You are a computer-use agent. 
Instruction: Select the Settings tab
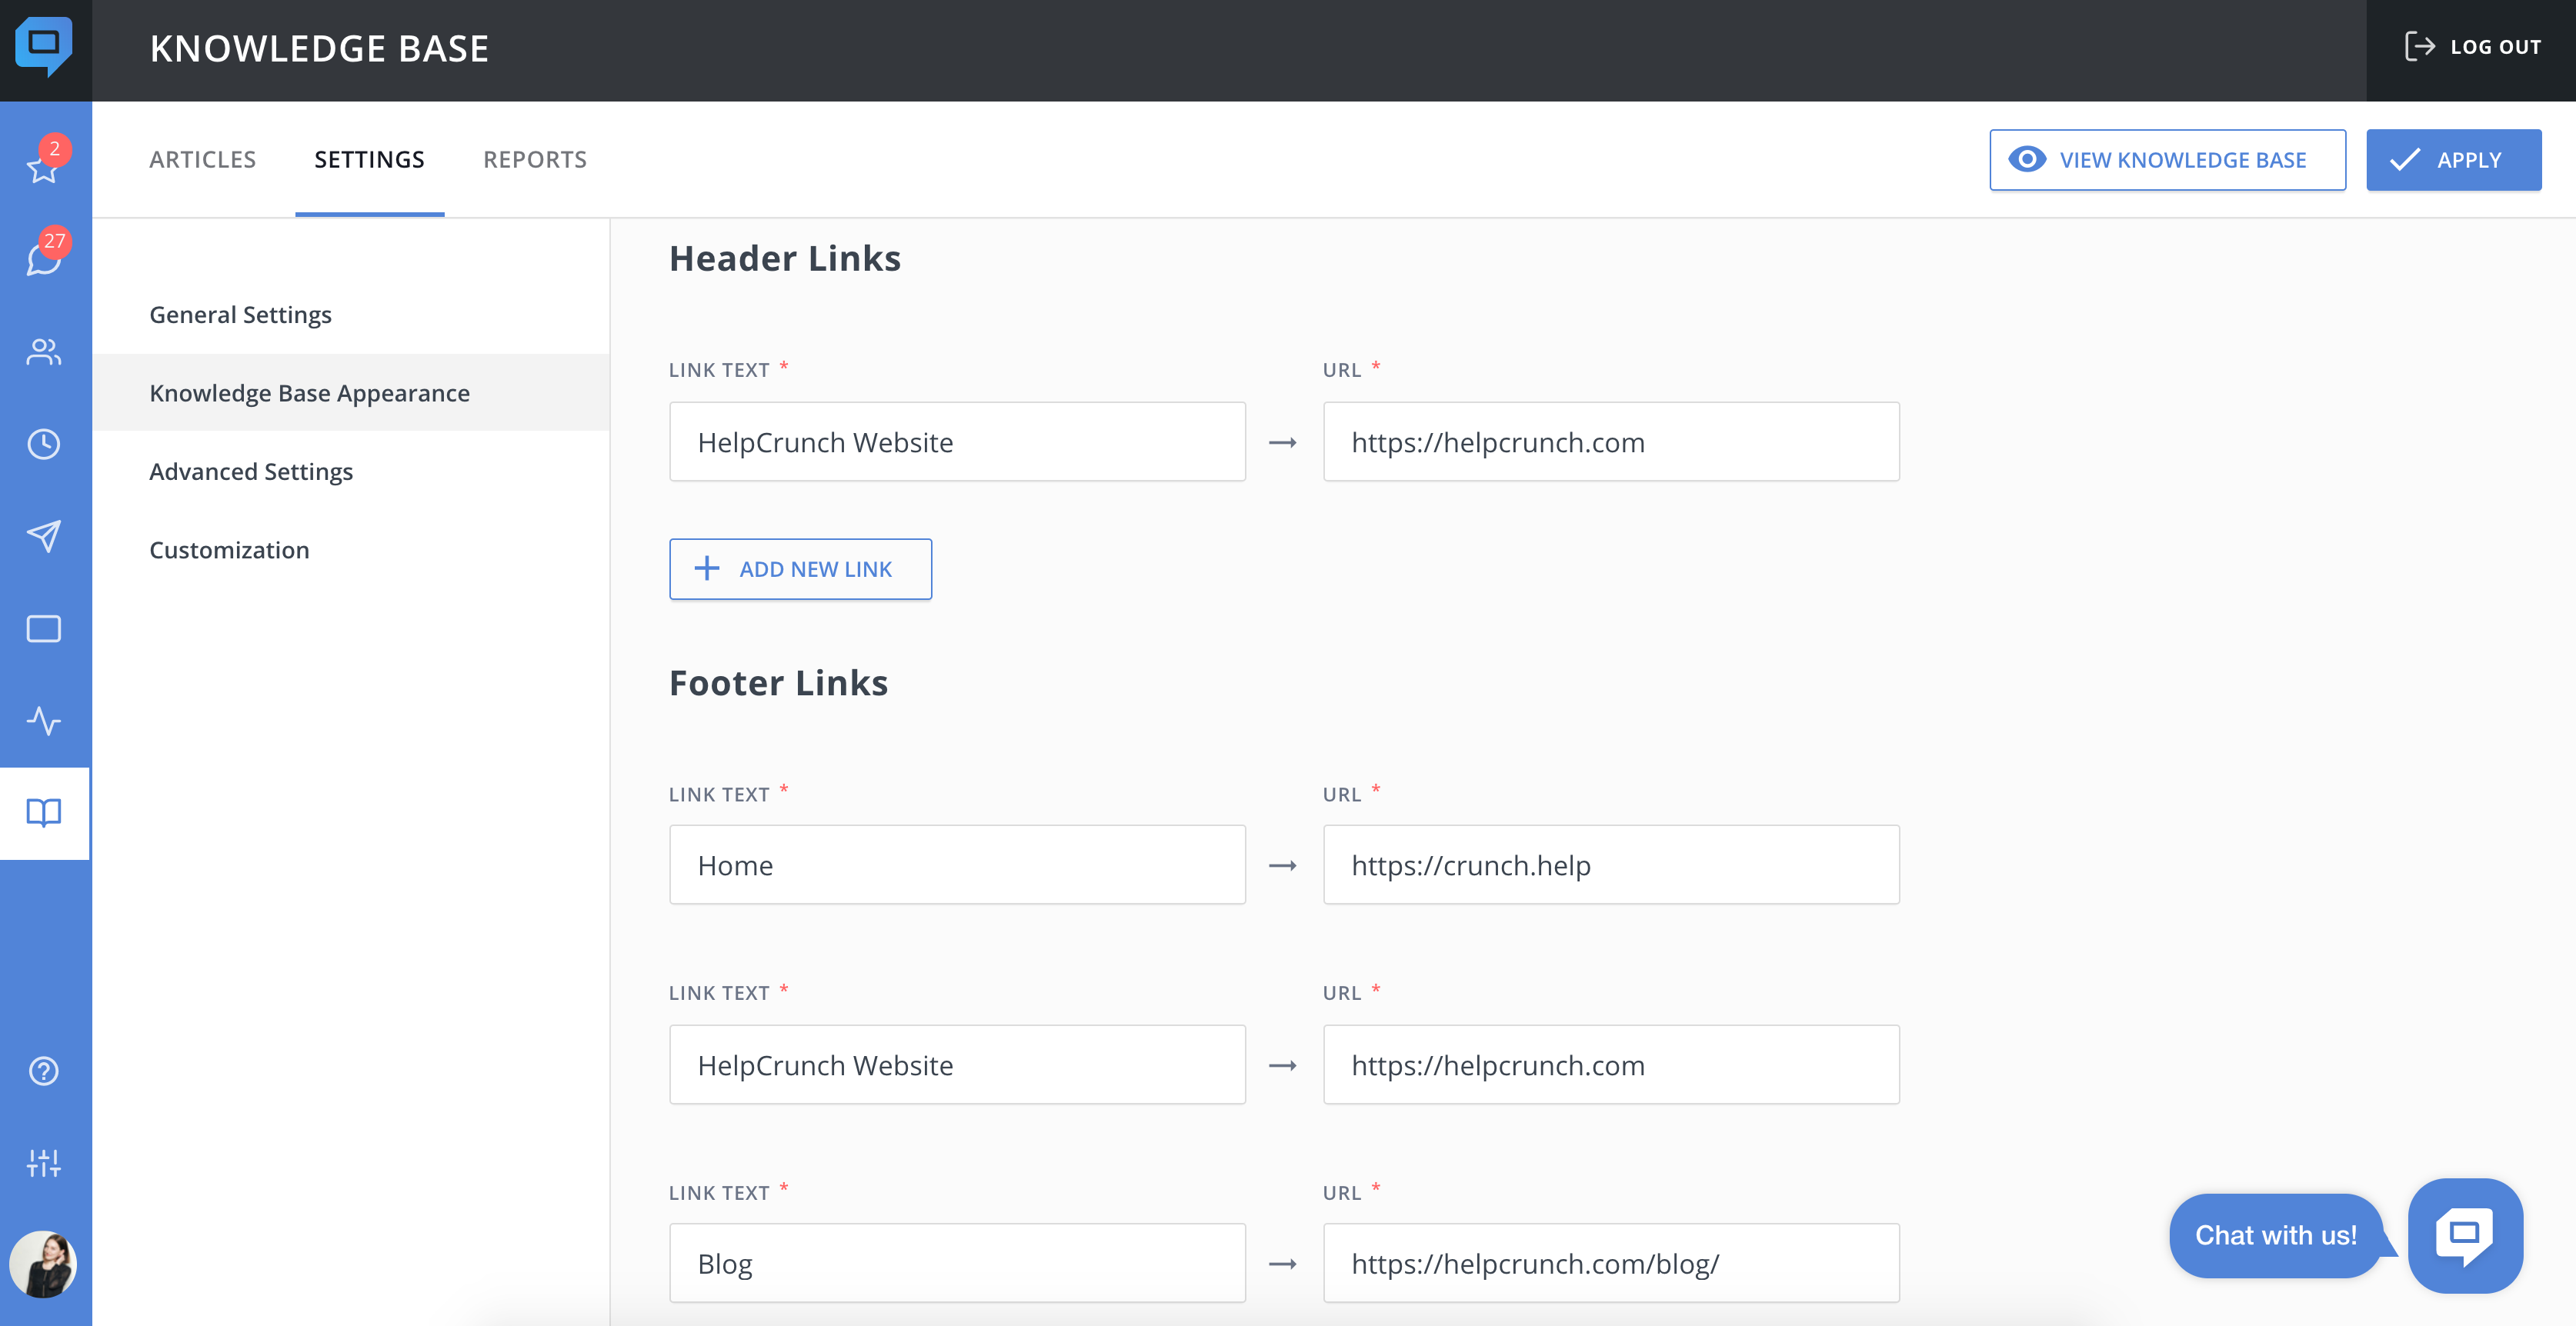point(369,160)
